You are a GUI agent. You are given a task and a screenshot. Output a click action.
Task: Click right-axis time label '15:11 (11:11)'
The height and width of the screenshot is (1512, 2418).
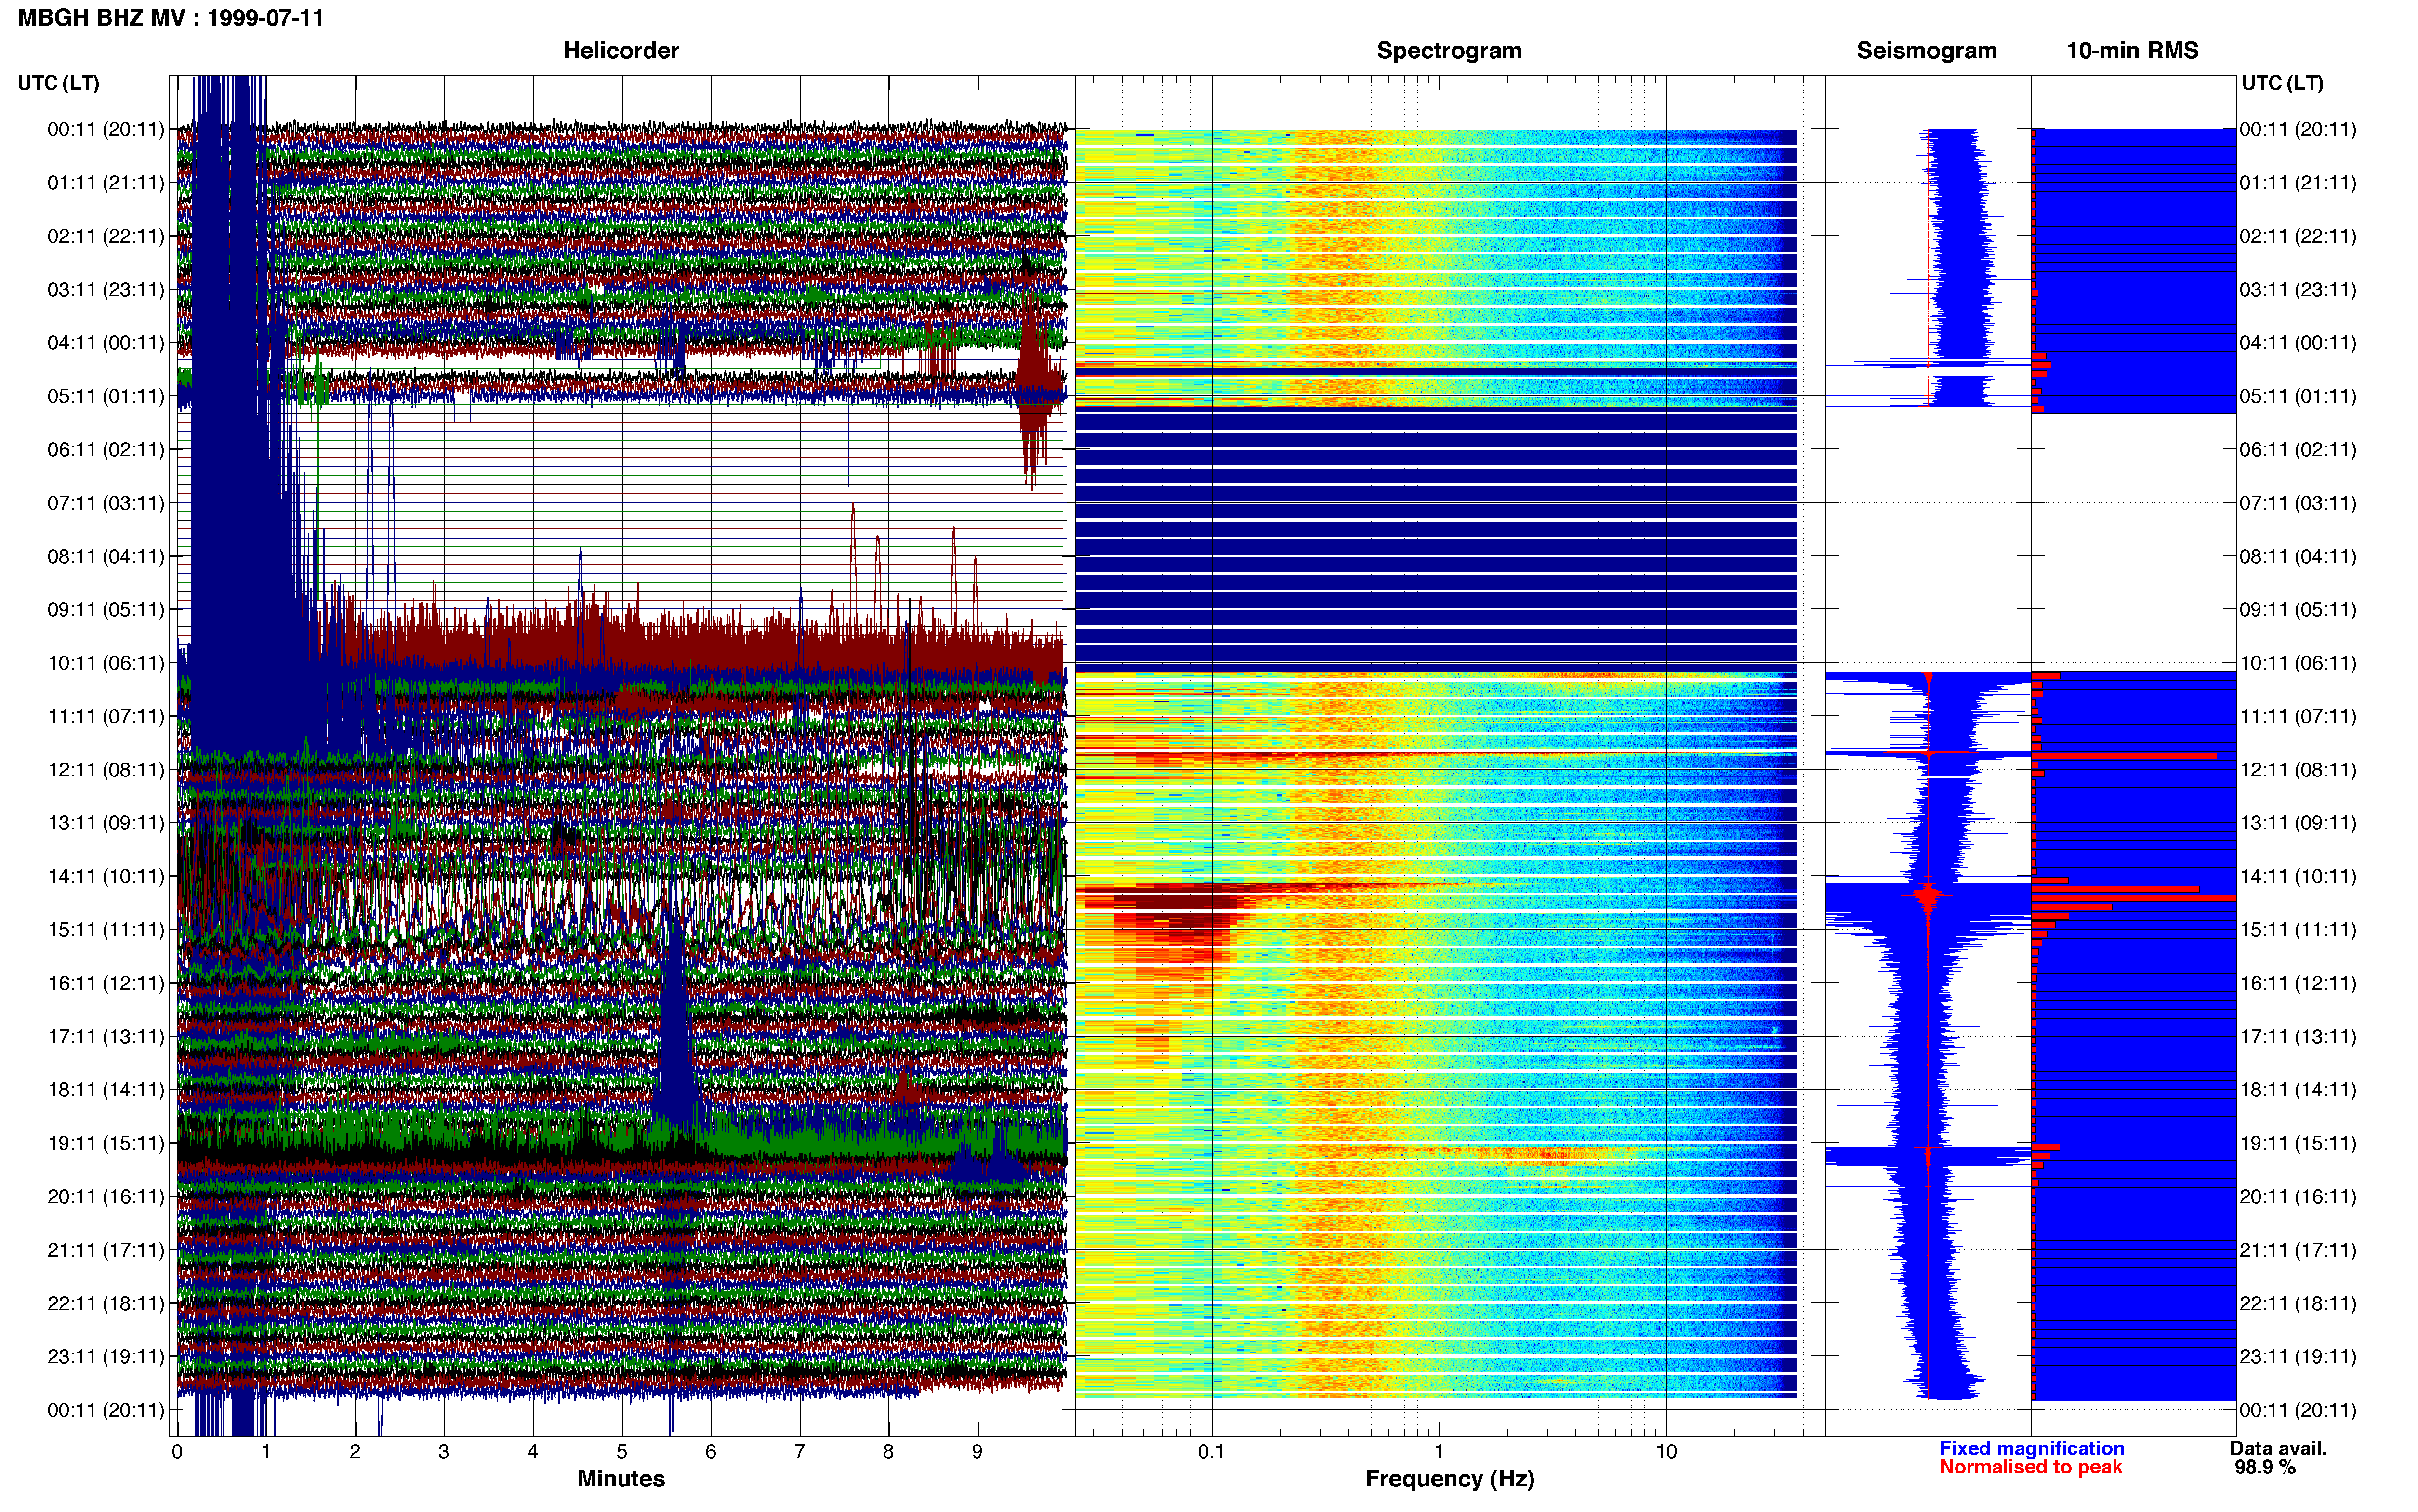coord(2298,930)
